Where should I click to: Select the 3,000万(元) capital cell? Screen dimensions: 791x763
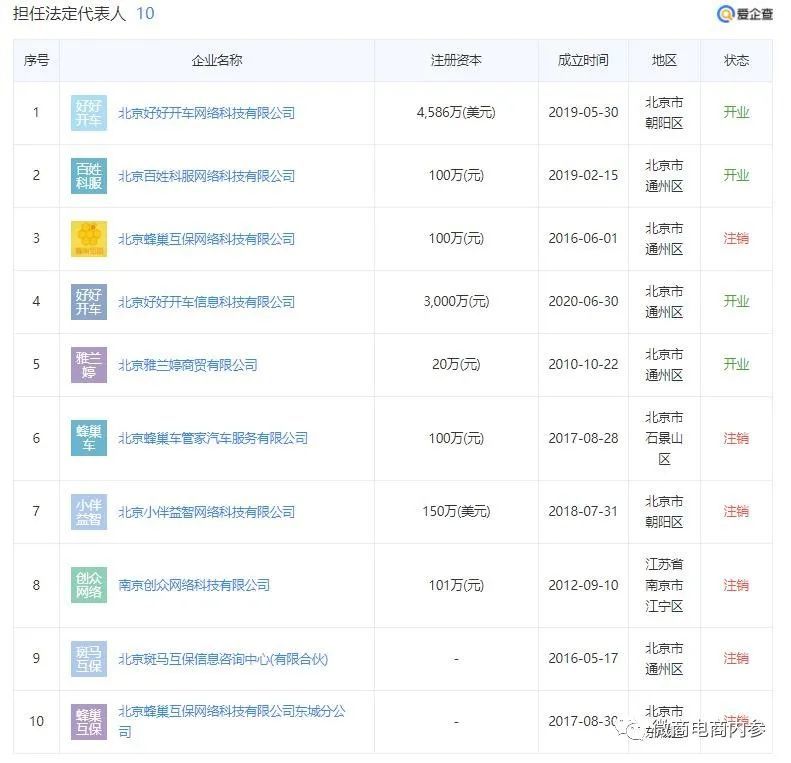(456, 301)
